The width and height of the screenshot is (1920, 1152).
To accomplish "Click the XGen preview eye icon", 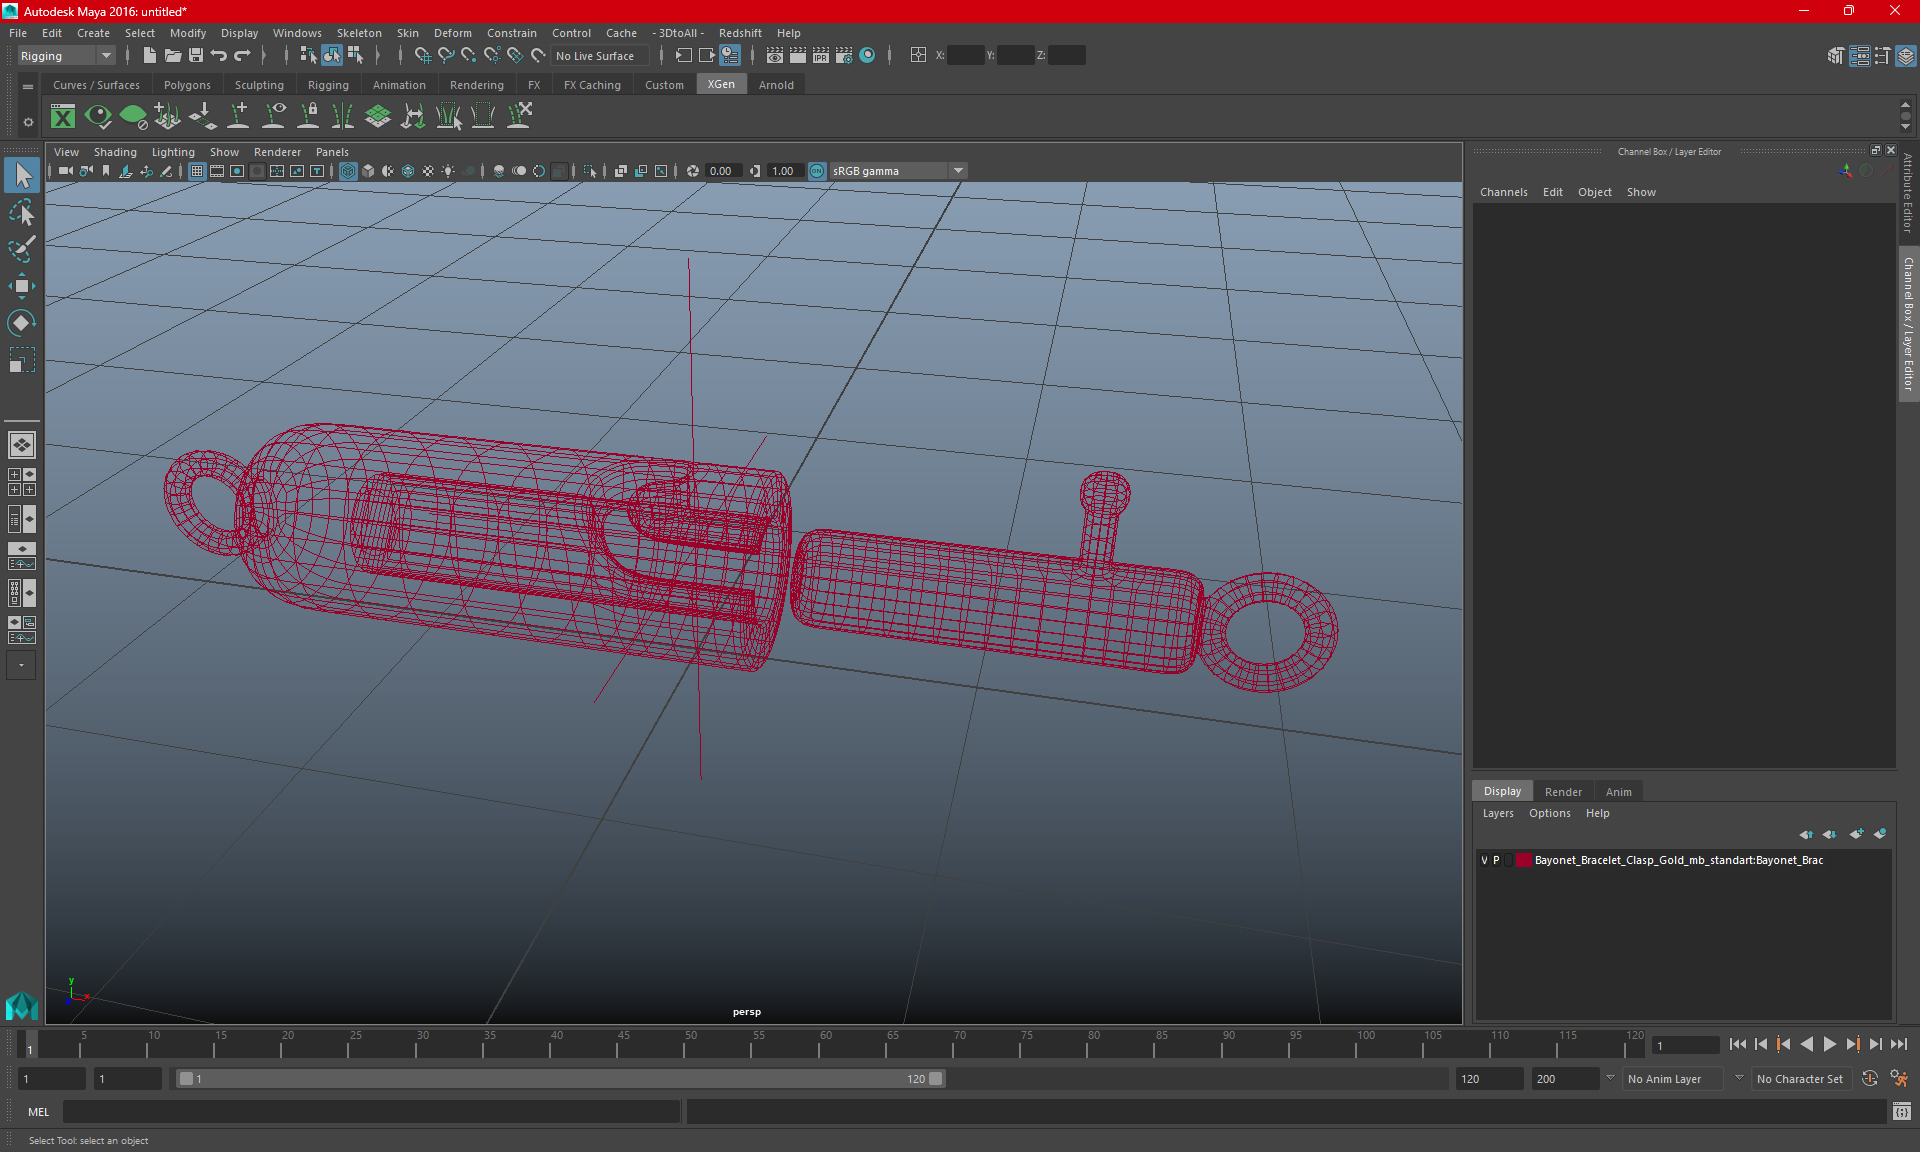I will pyautogui.click(x=98, y=117).
